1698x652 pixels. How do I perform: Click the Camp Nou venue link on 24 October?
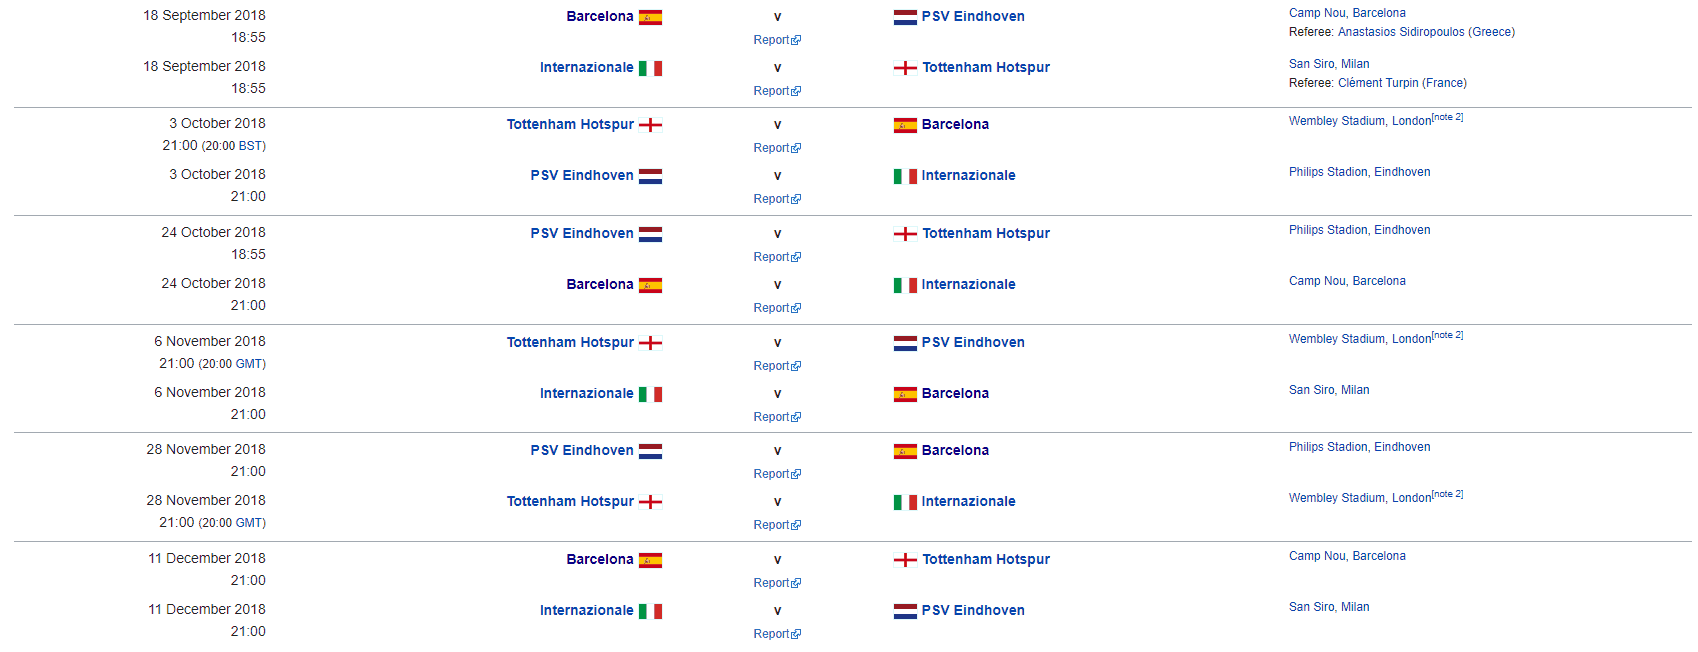coord(1347,281)
